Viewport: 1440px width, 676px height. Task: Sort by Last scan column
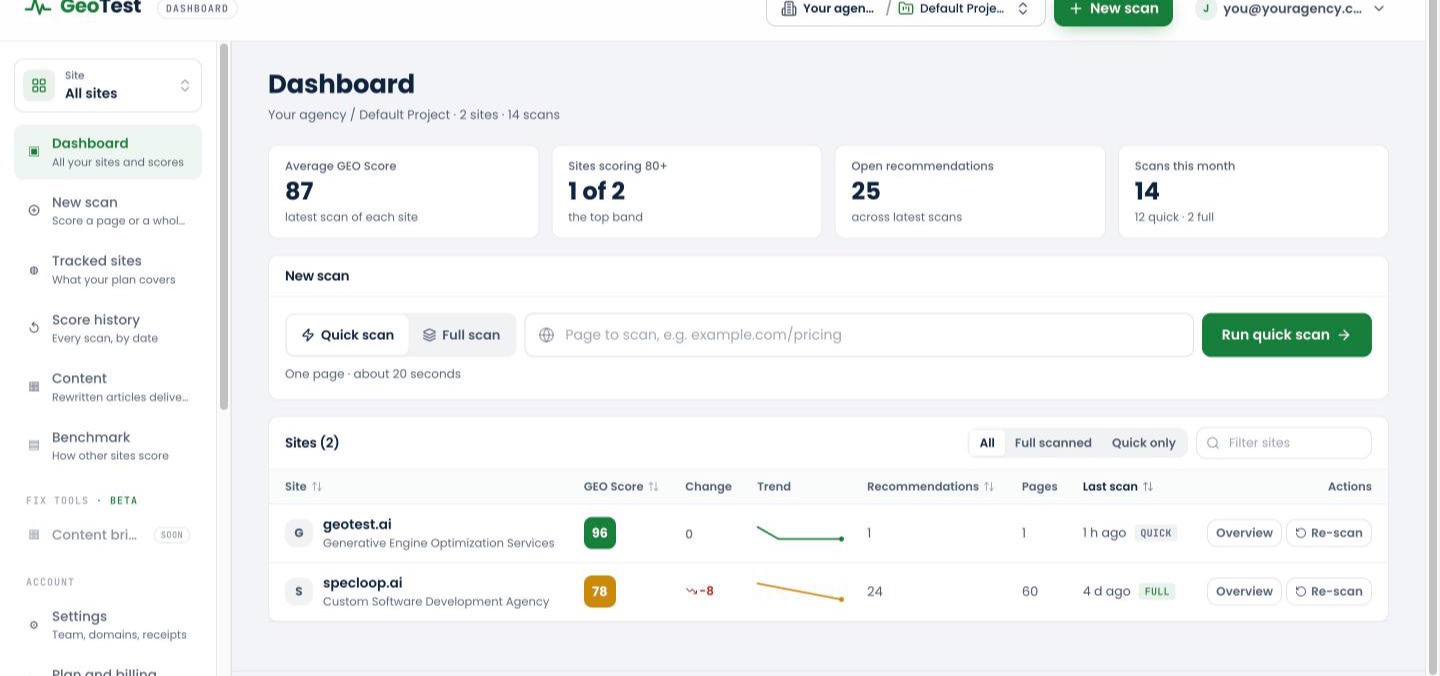(1117, 487)
